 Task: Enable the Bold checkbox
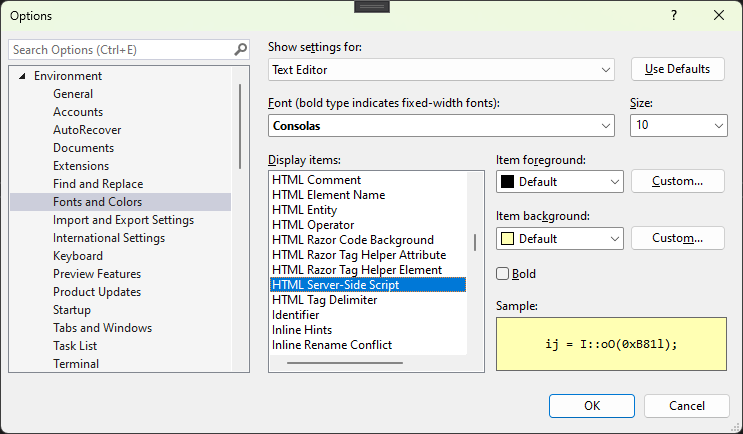pyautogui.click(x=503, y=274)
